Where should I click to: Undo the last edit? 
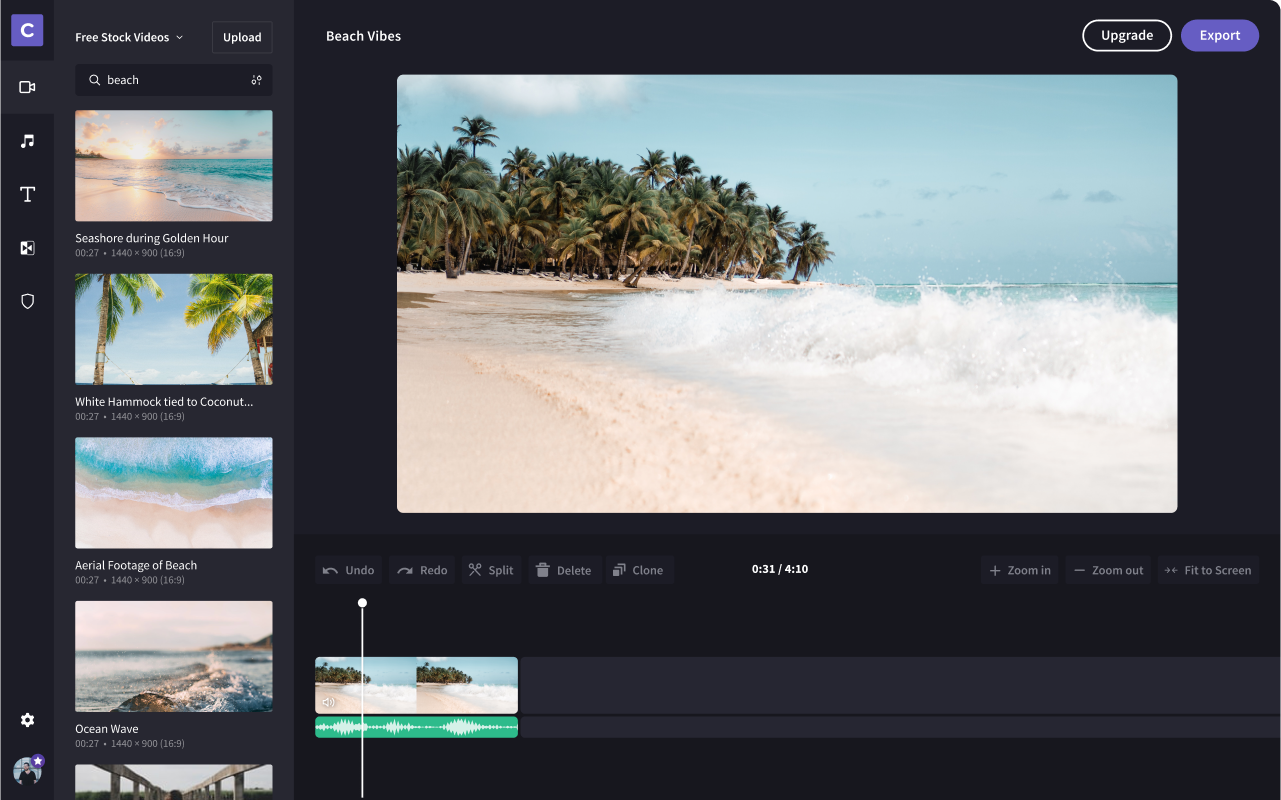(x=349, y=570)
